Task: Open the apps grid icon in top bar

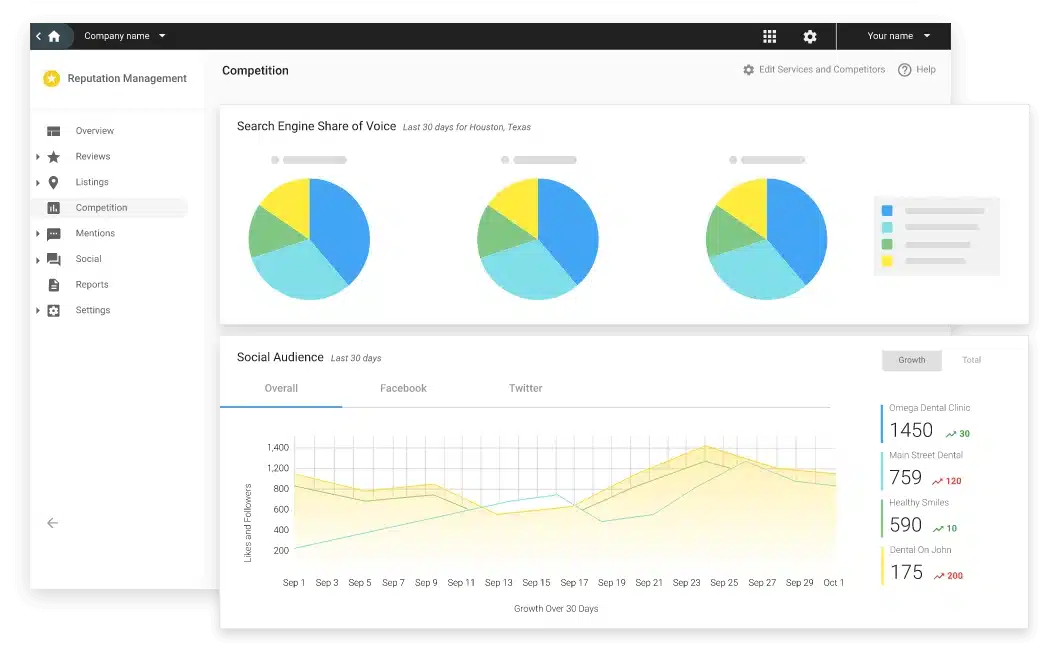Action: pos(769,36)
